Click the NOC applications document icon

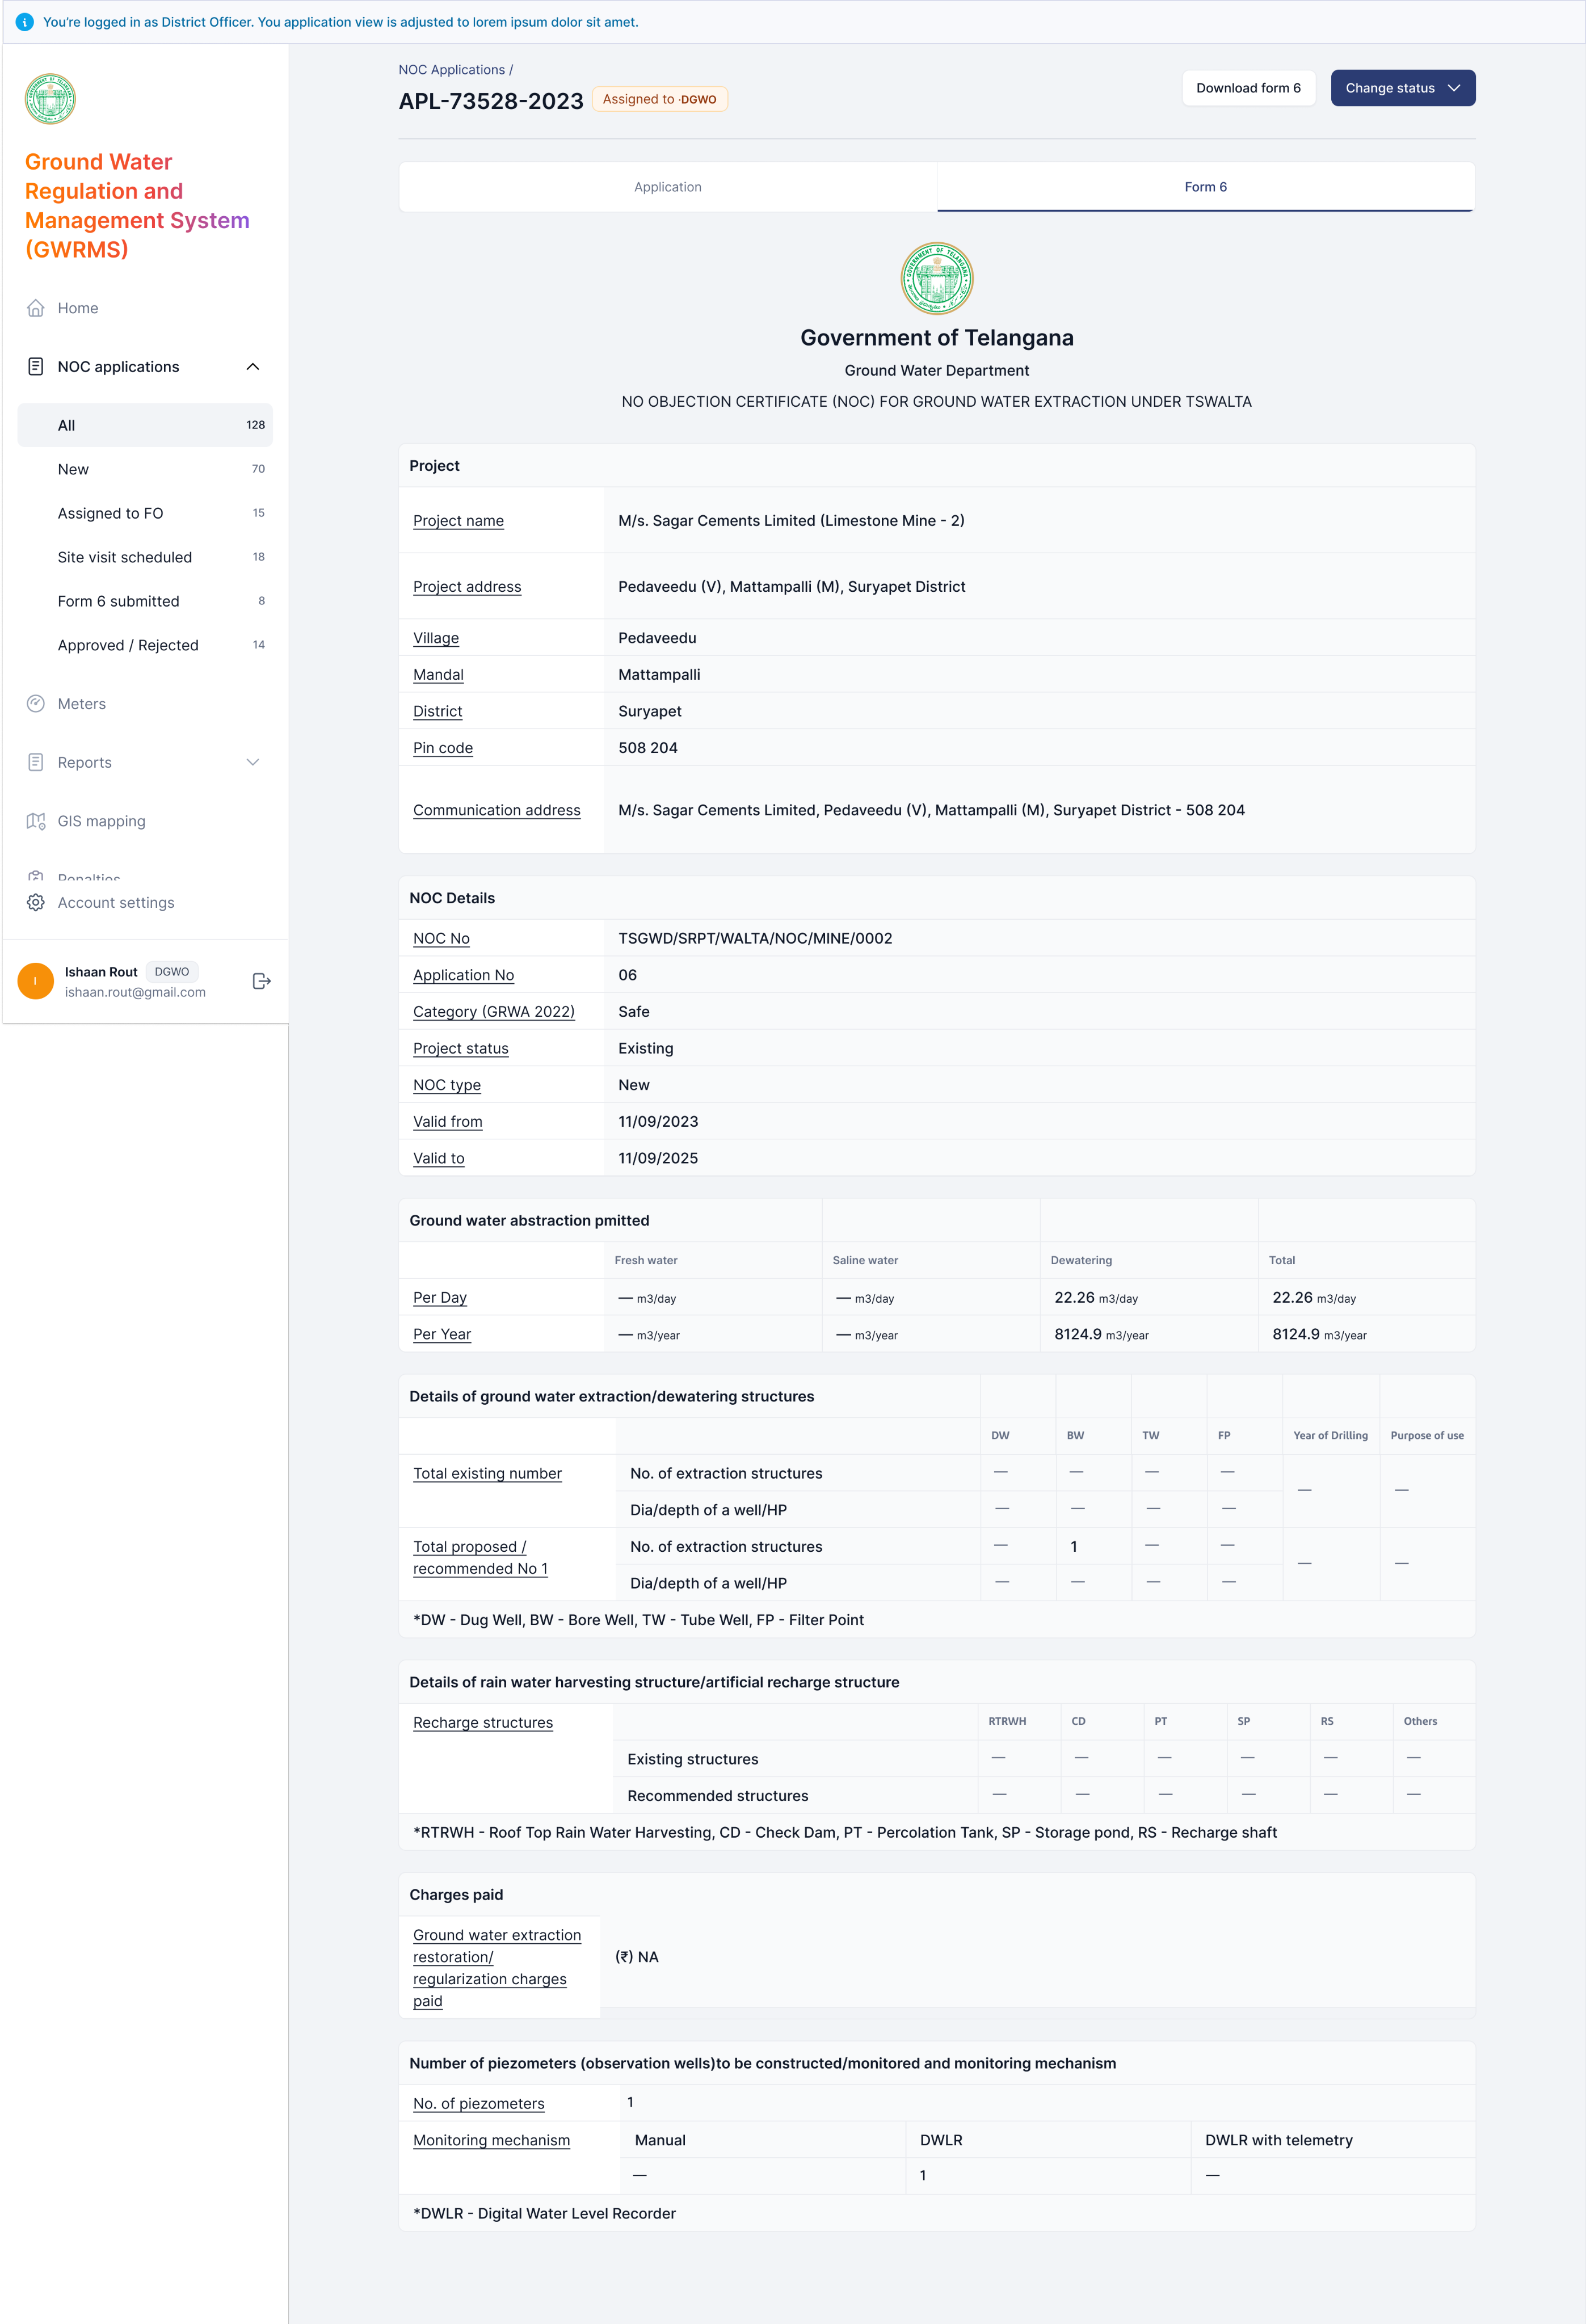pos(36,367)
